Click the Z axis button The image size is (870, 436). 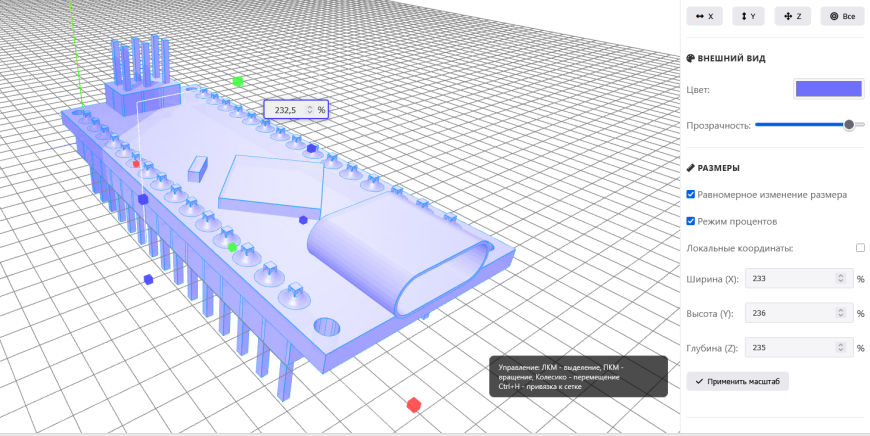792,17
